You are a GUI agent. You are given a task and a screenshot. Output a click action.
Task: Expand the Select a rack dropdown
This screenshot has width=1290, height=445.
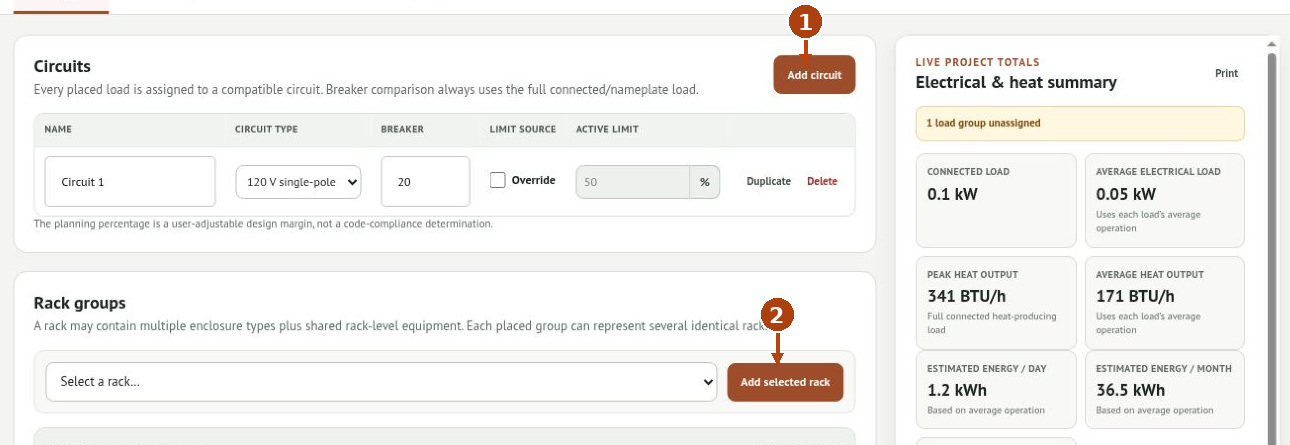381,382
